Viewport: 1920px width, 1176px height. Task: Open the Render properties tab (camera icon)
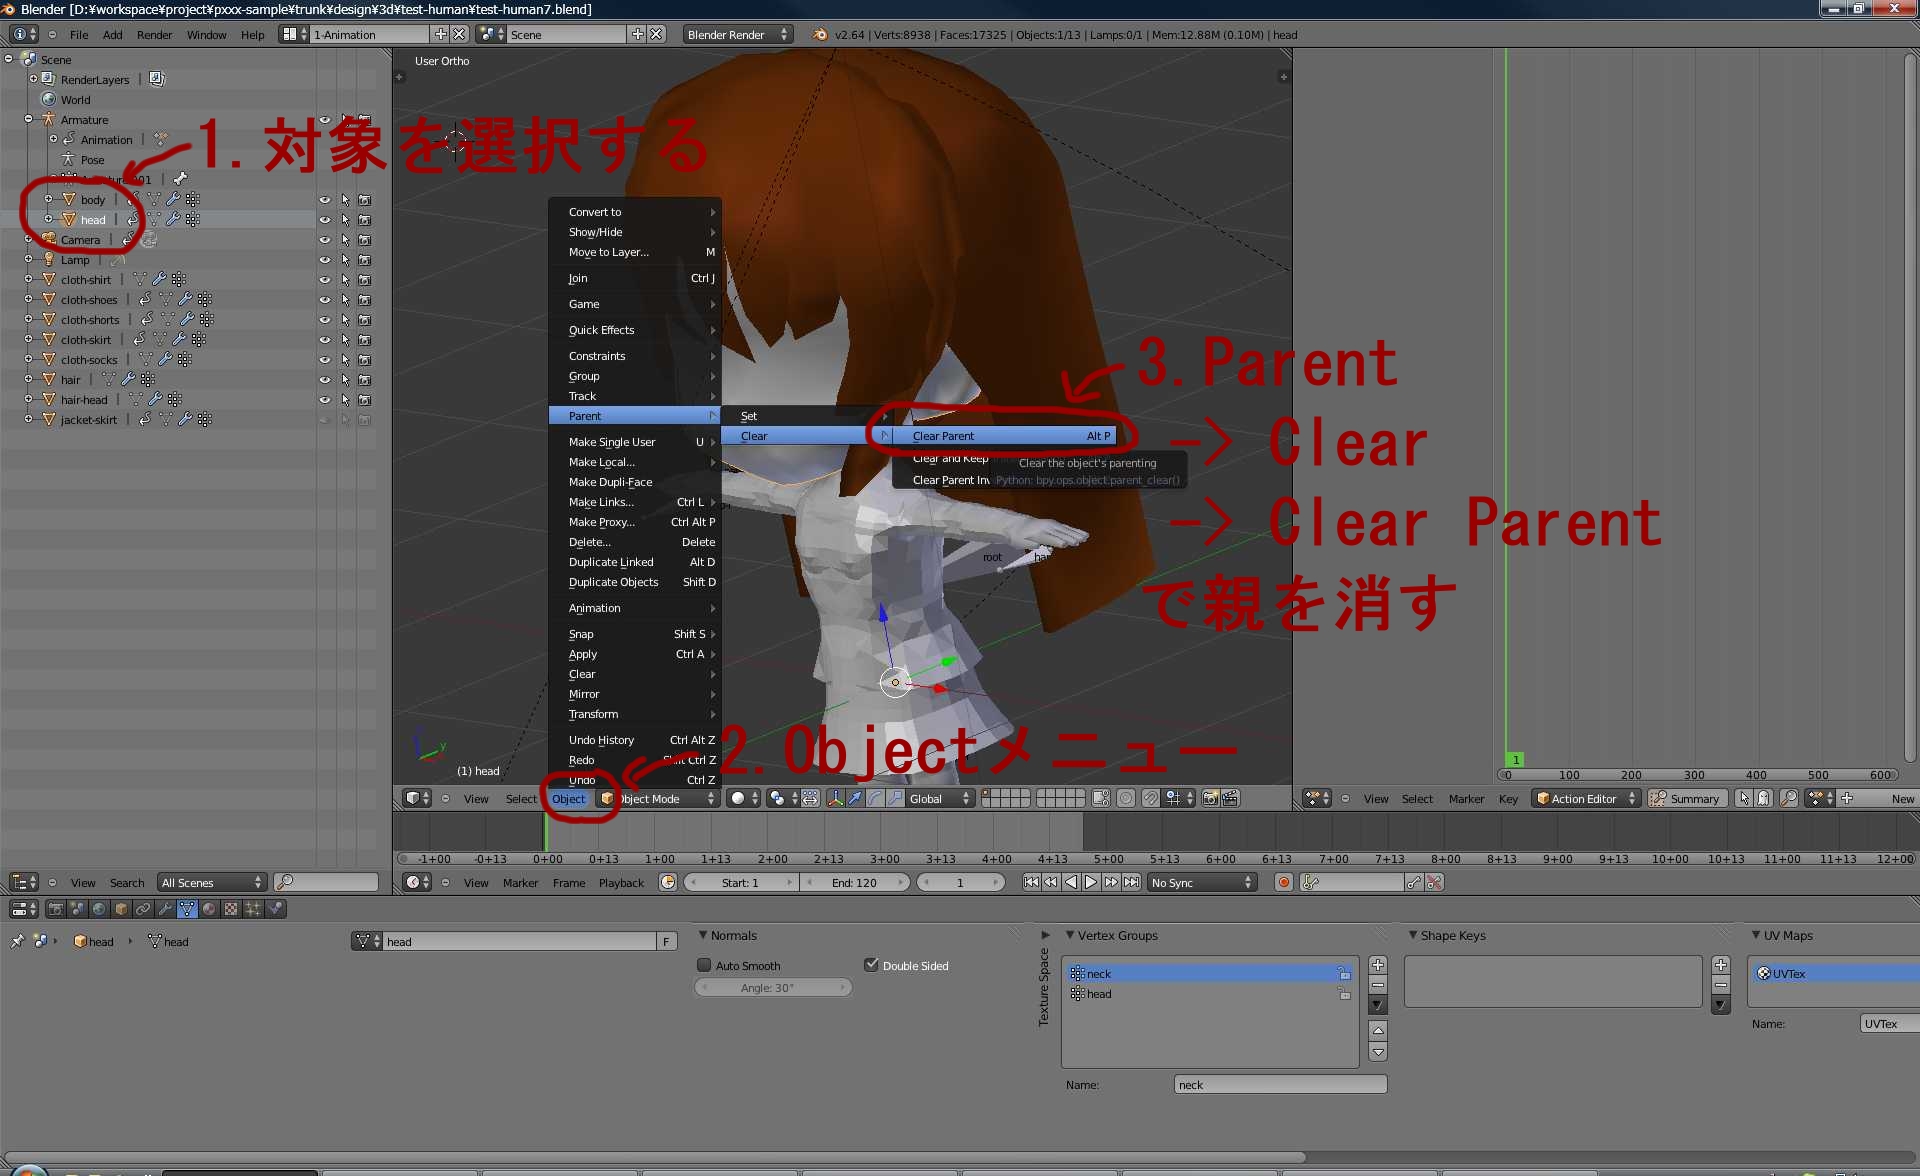55,909
